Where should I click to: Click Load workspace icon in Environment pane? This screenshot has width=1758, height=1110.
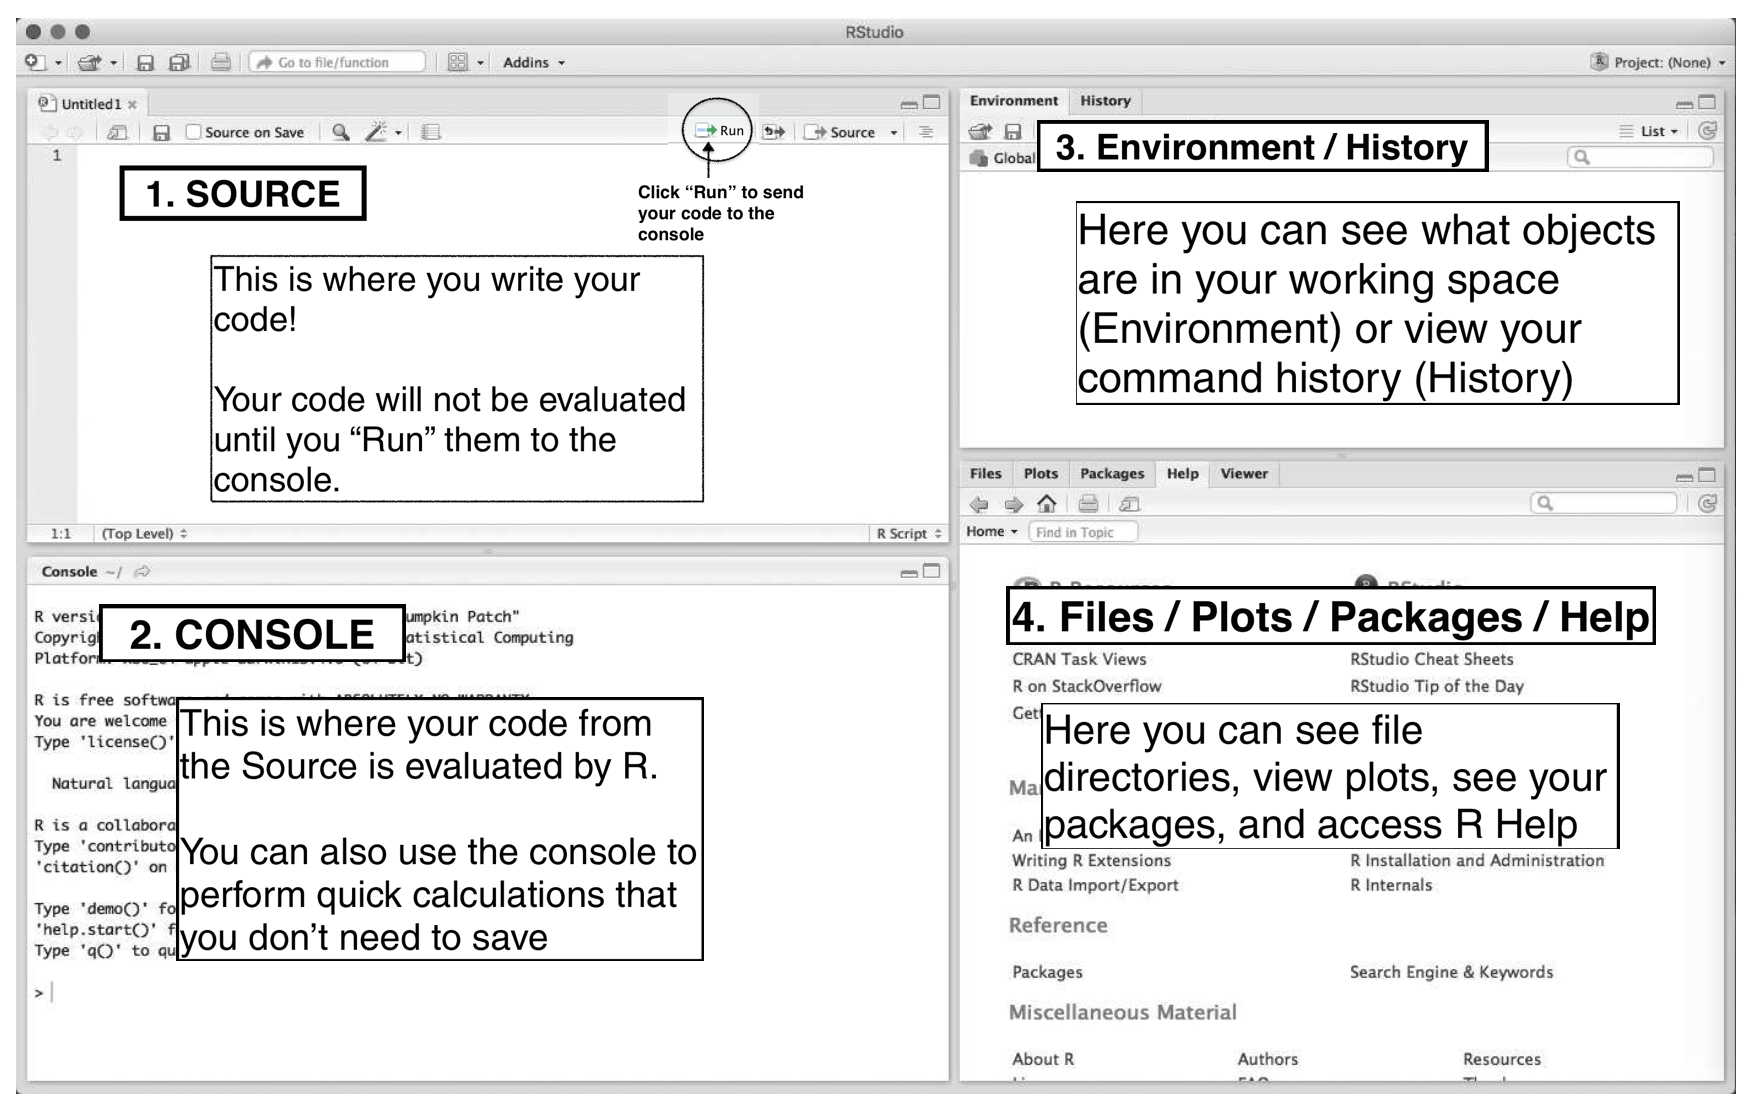point(981,131)
